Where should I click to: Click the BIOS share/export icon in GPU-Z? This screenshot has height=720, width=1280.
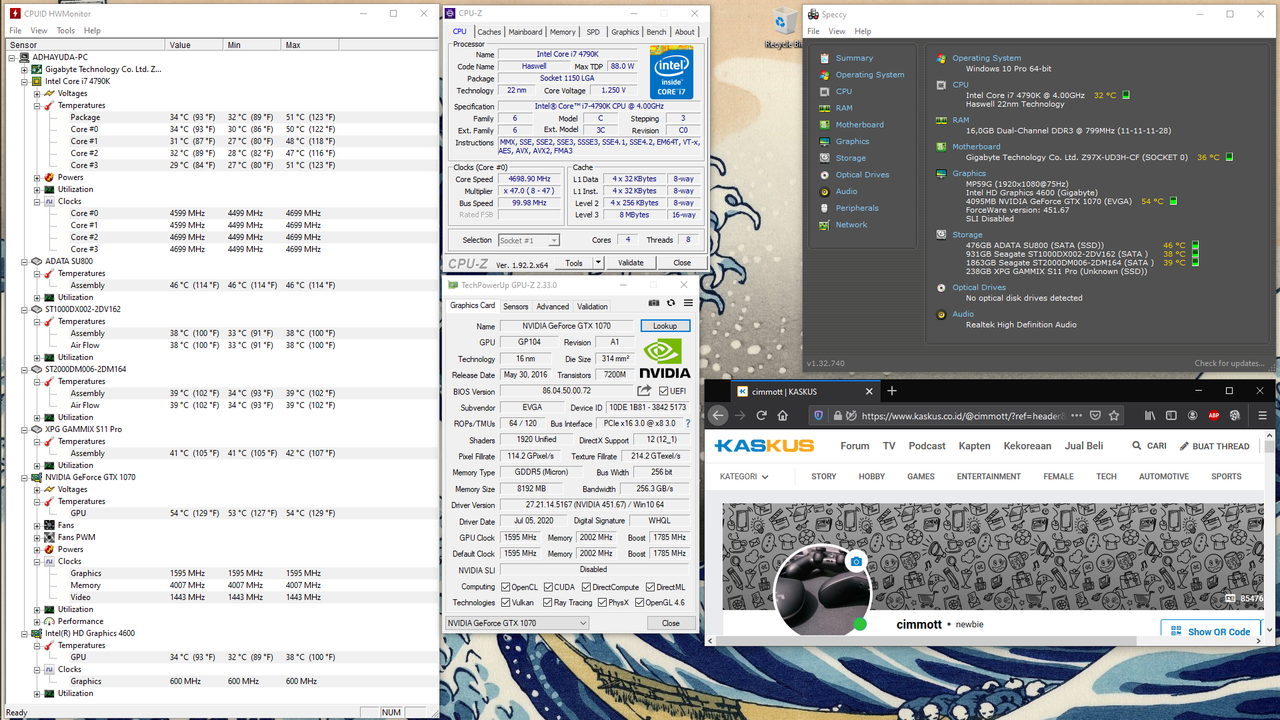pos(645,391)
